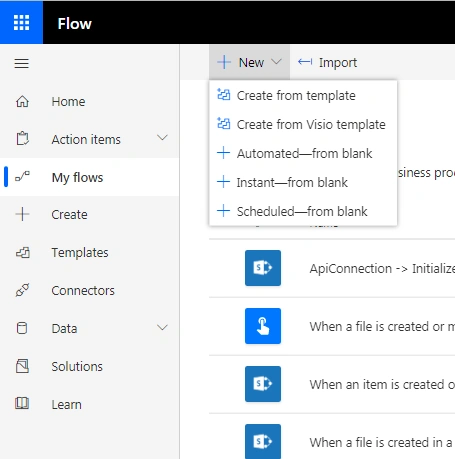Open 'When an item is created o' flow

coord(382,384)
